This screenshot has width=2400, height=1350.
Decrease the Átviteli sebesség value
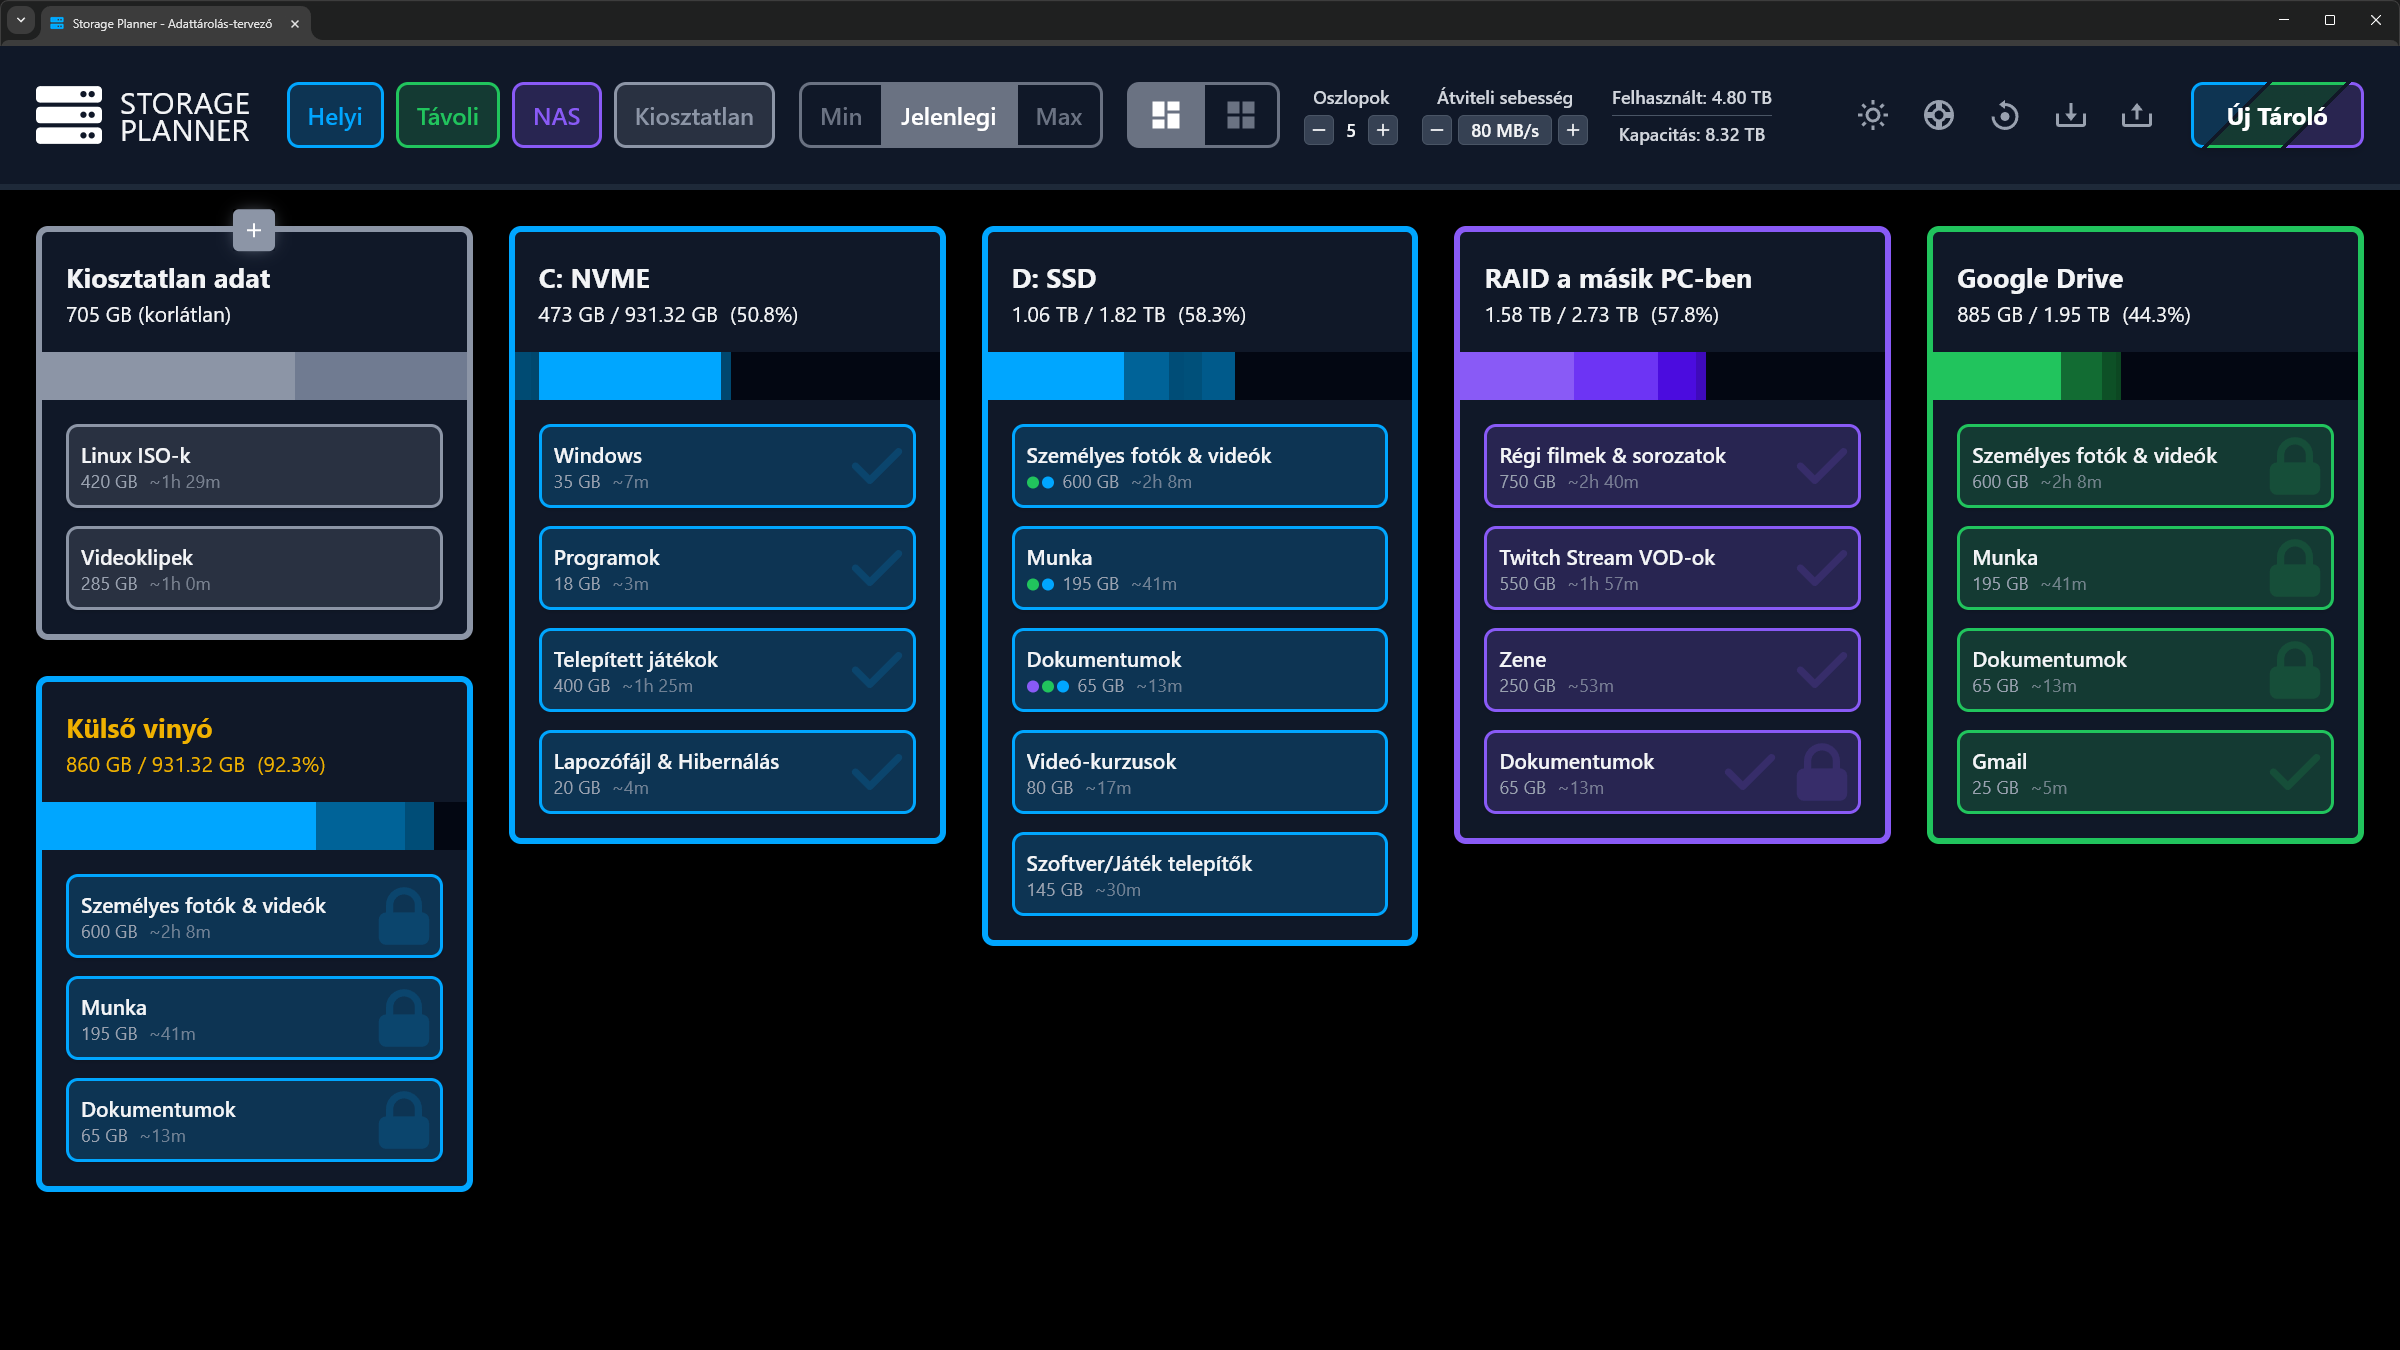click(1436, 130)
